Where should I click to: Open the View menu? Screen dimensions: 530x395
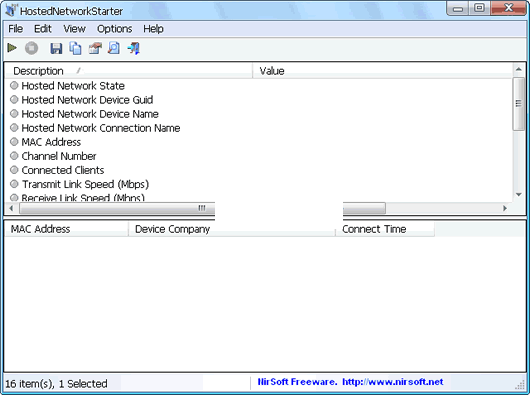click(x=74, y=29)
